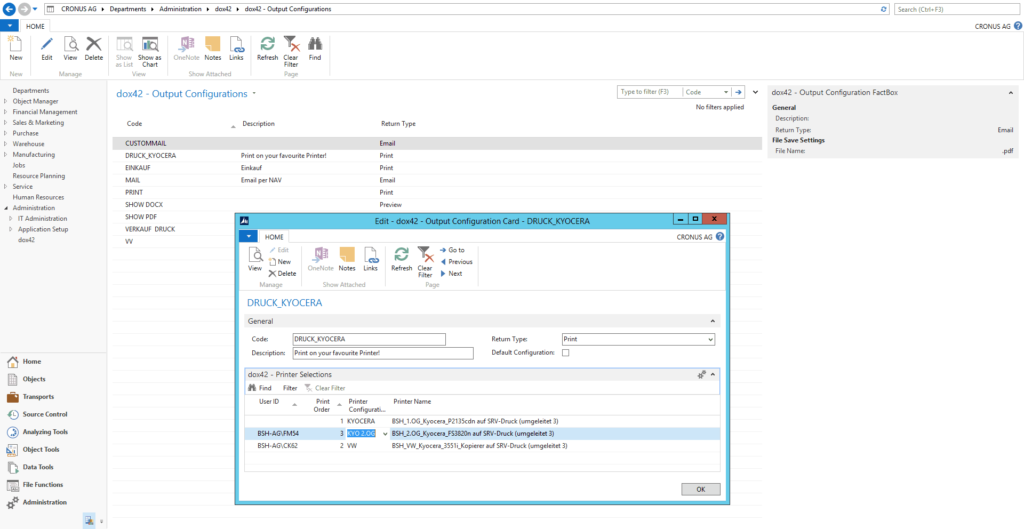Screen dimensions: 1024x529
Task: Open the Return Type dropdown
Action: point(710,340)
